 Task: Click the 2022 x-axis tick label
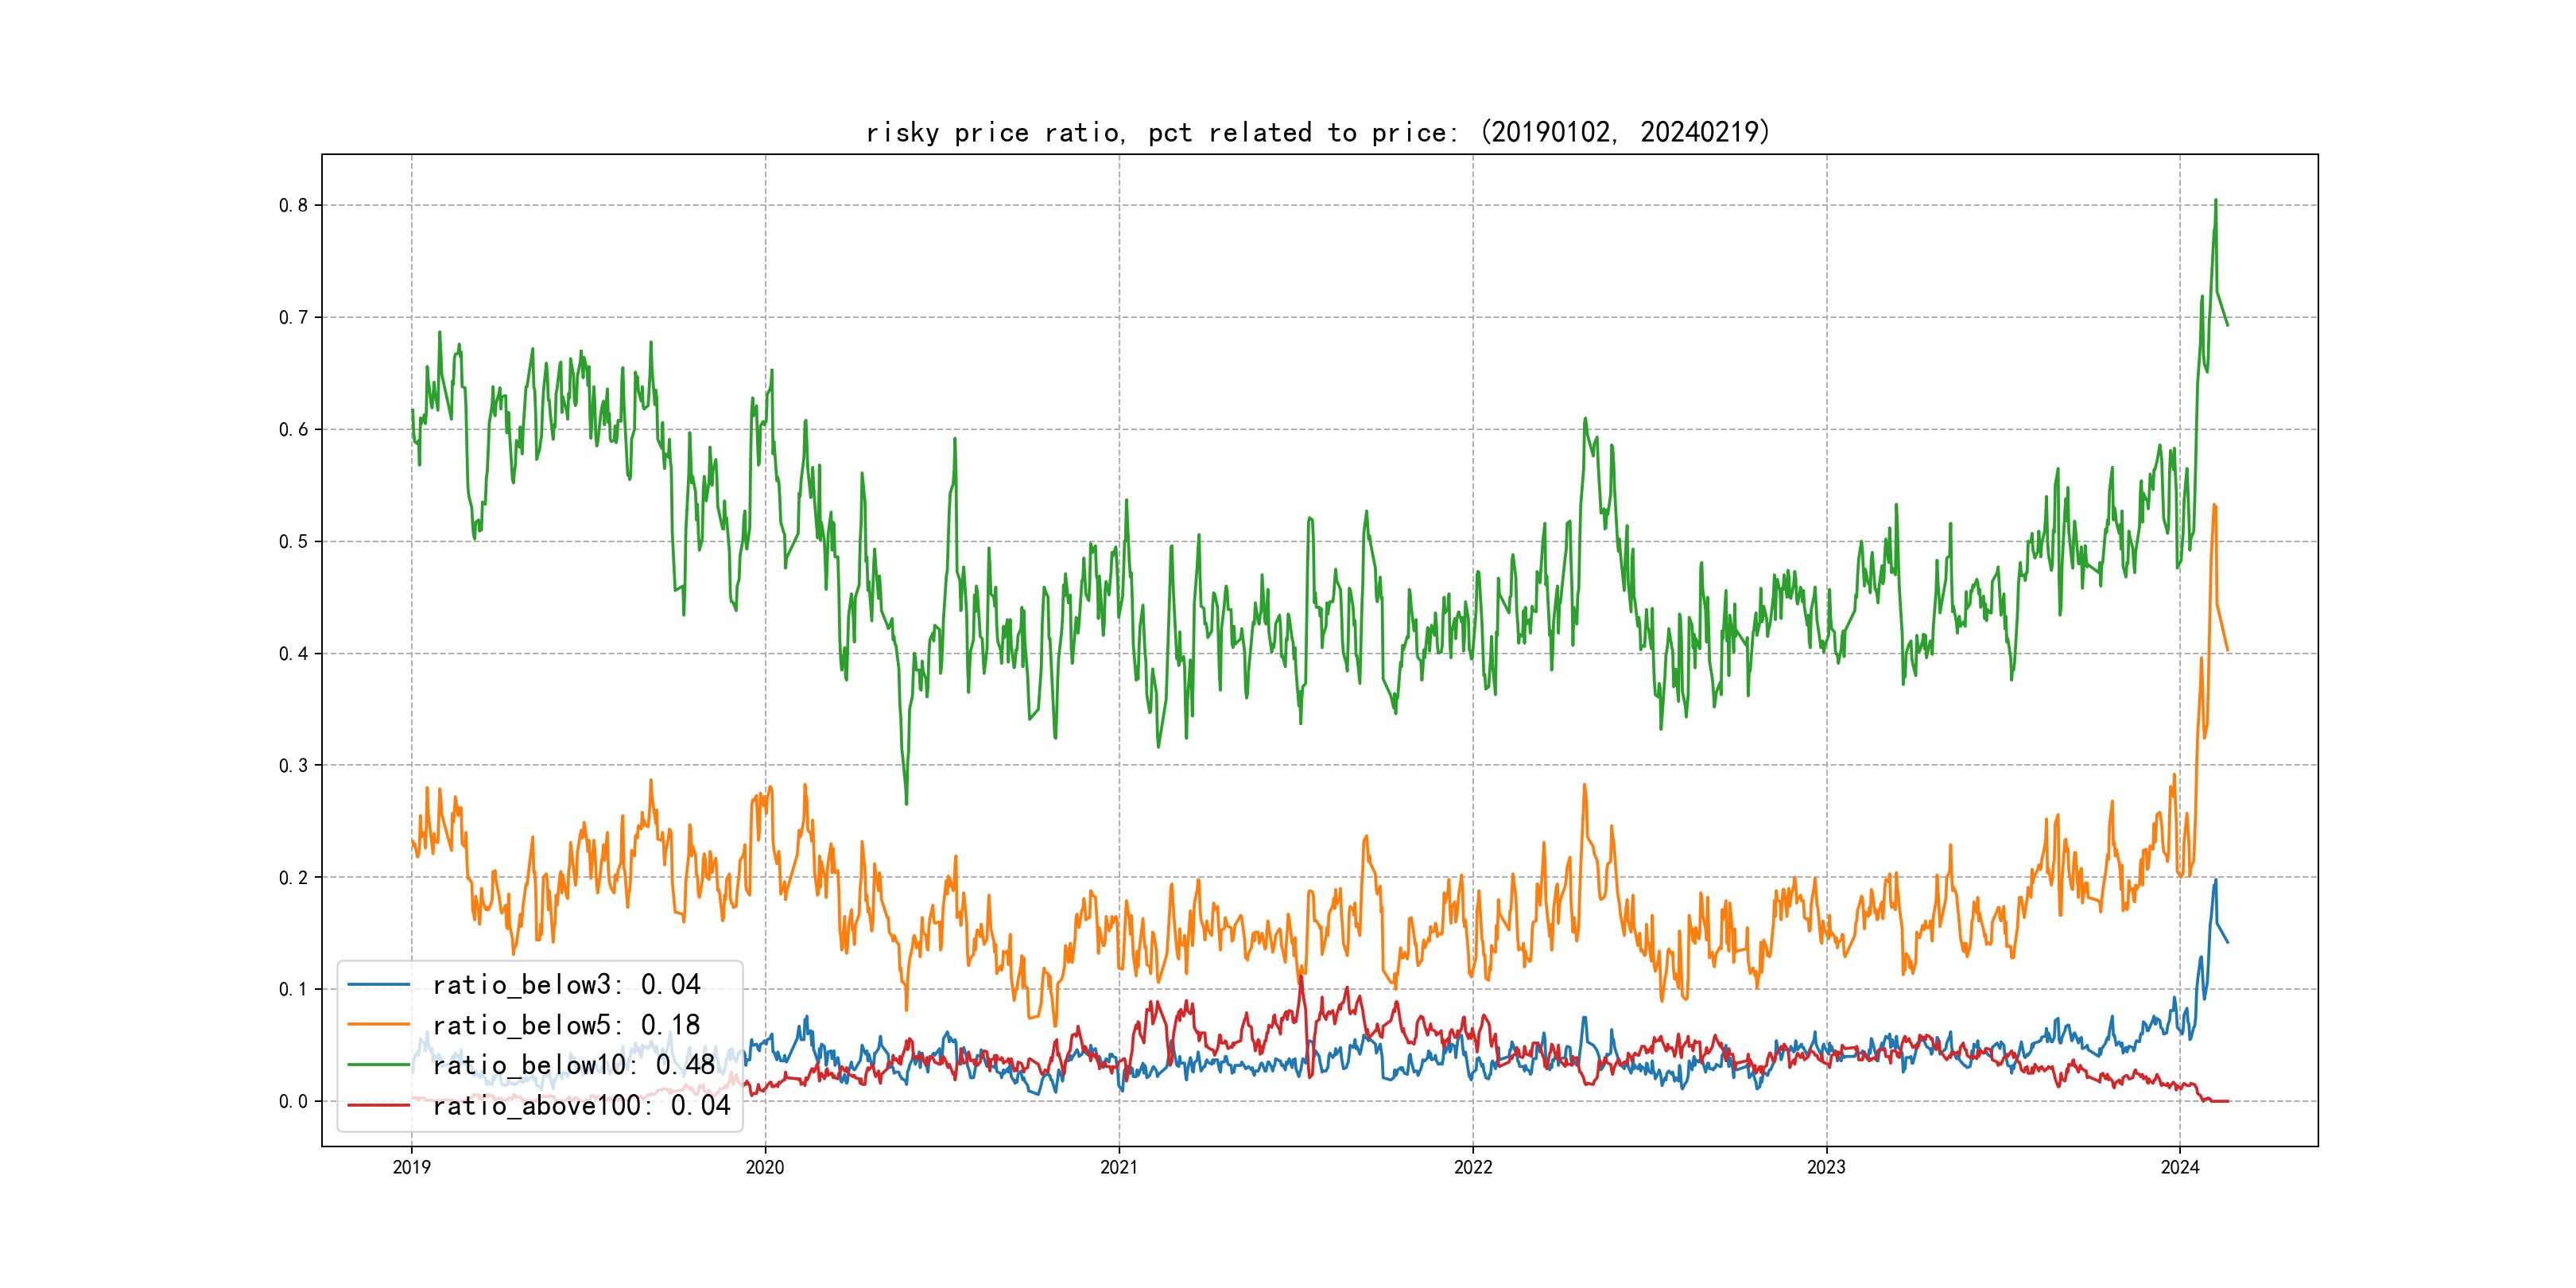point(1472,1167)
